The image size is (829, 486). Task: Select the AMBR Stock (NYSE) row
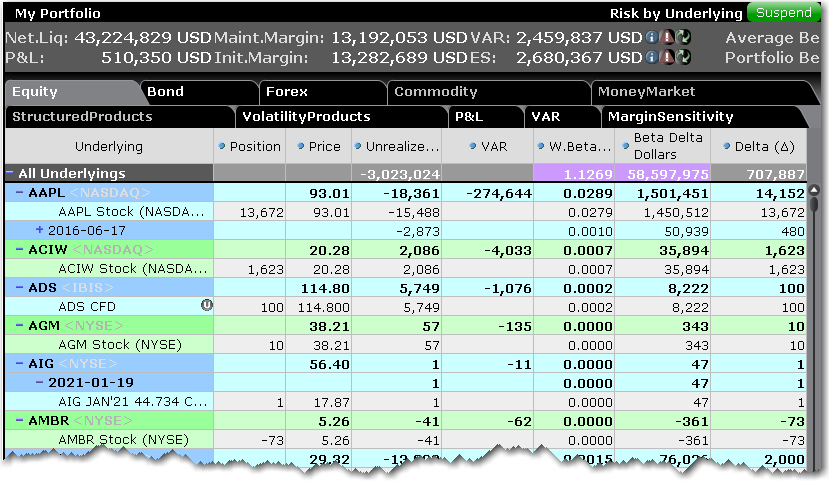coord(406,440)
